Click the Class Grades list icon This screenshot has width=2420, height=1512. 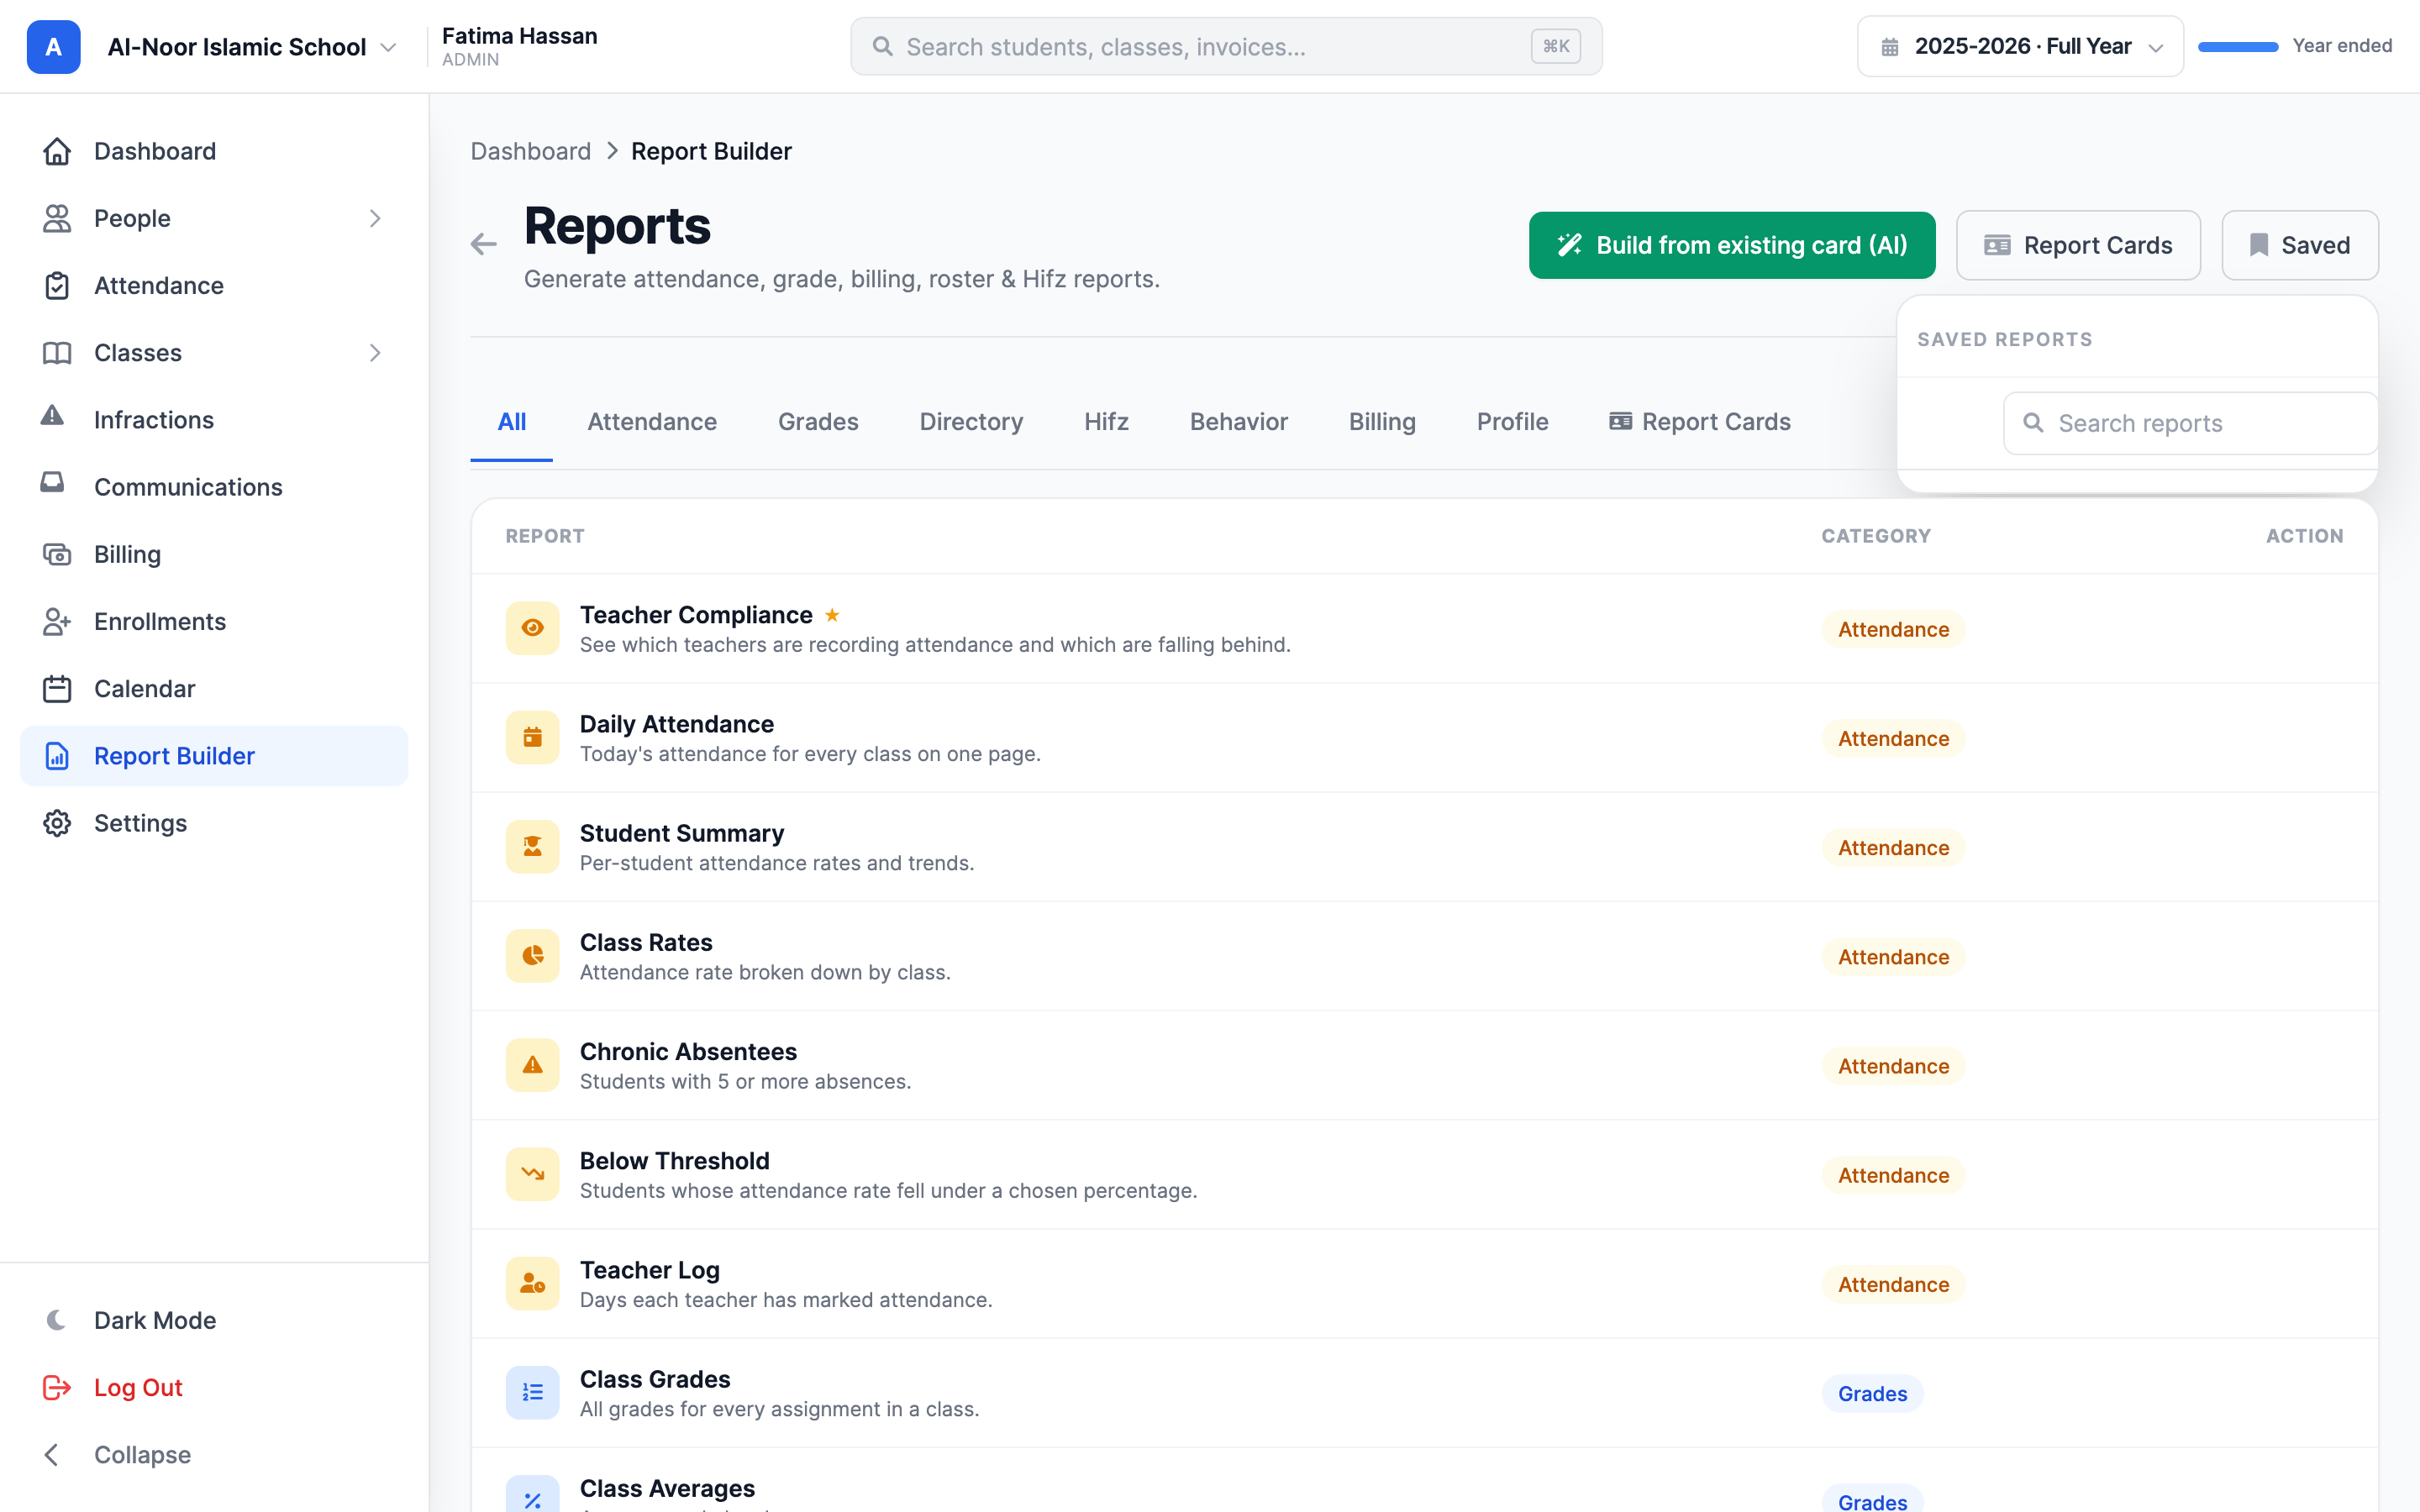pyautogui.click(x=532, y=1392)
